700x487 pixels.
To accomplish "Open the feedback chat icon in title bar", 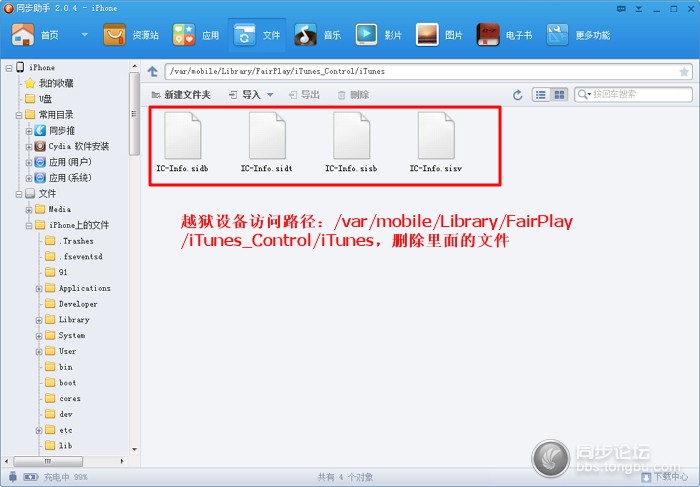I will click(621, 8).
